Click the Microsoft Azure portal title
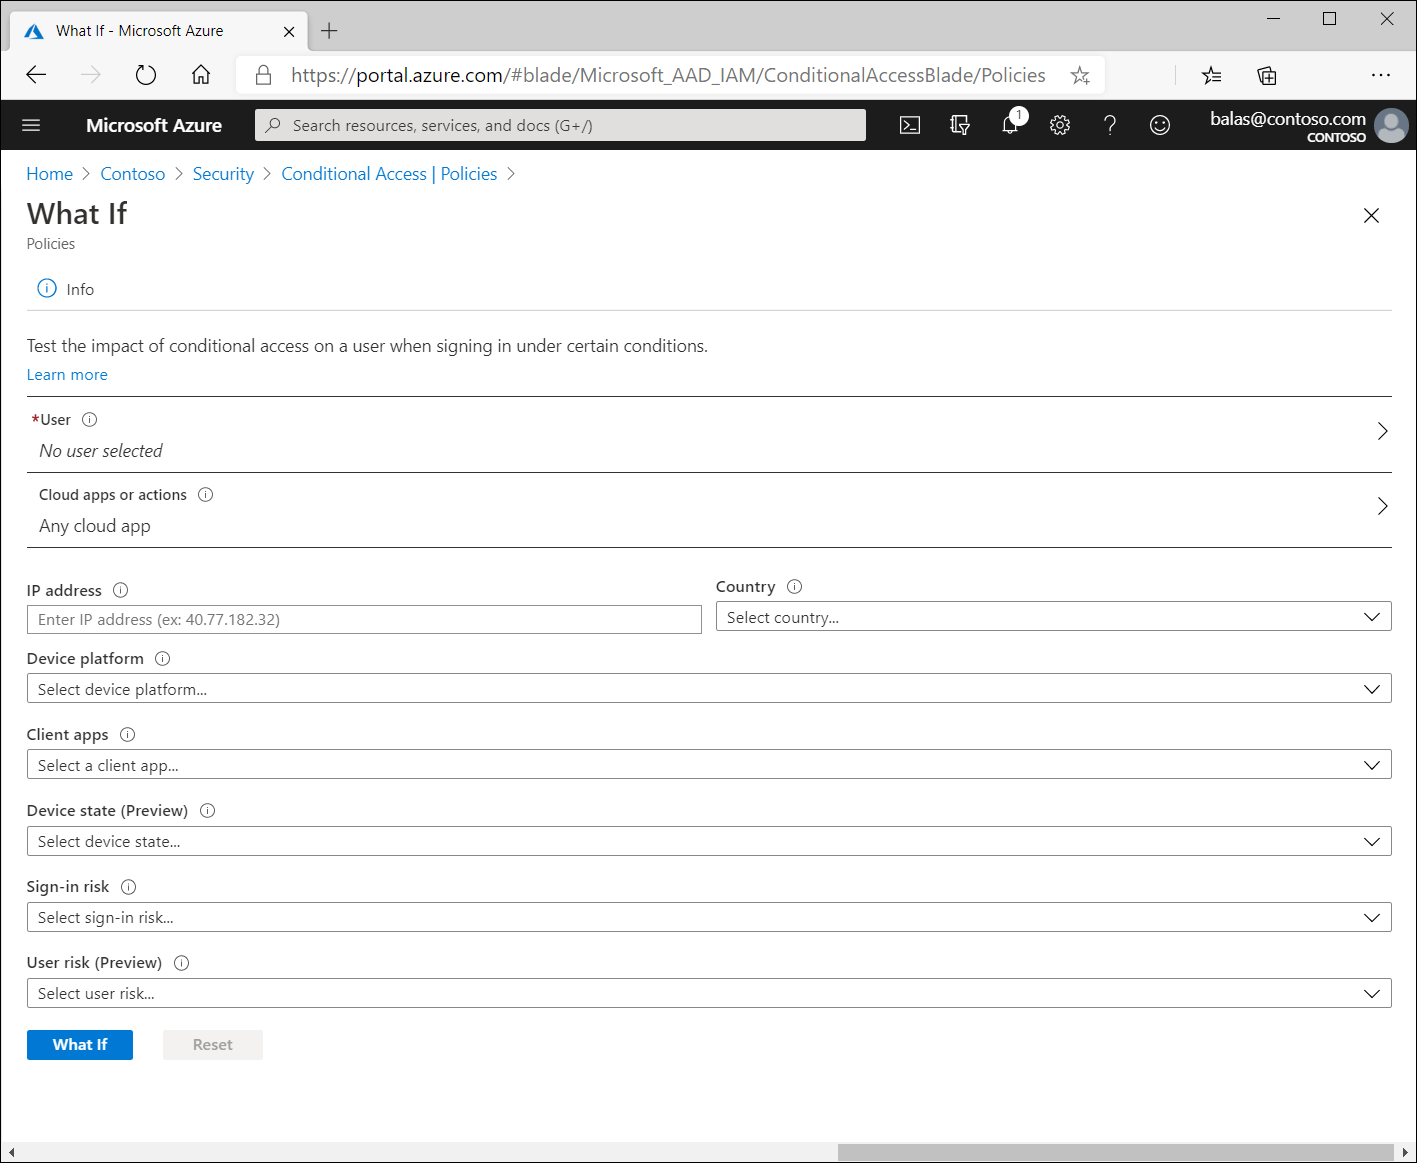Screen dimensions: 1417x1163 click(154, 125)
